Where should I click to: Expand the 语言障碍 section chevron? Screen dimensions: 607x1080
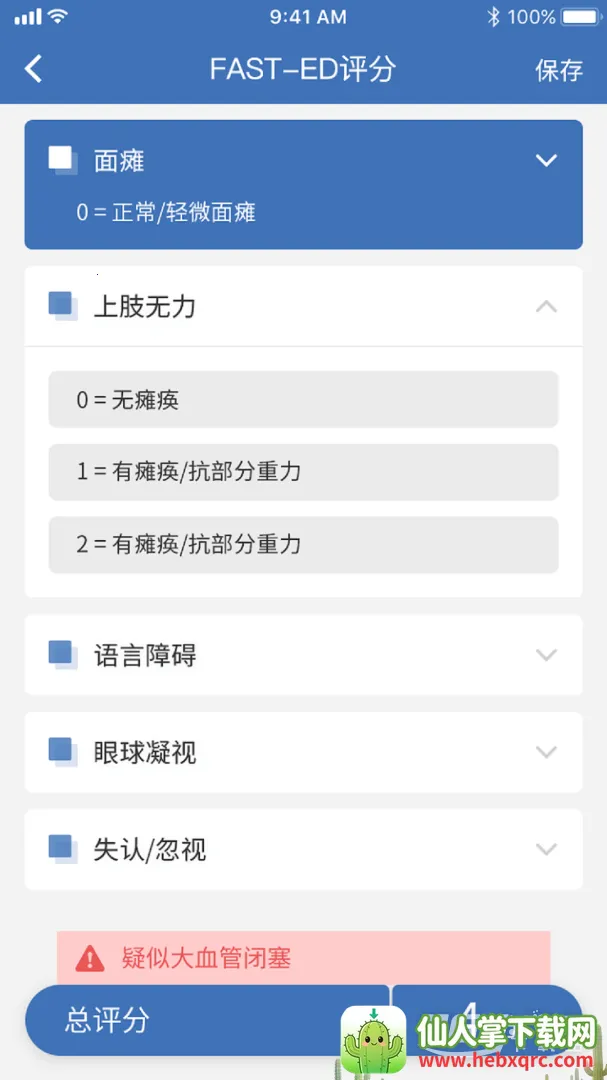[x=546, y=655]
